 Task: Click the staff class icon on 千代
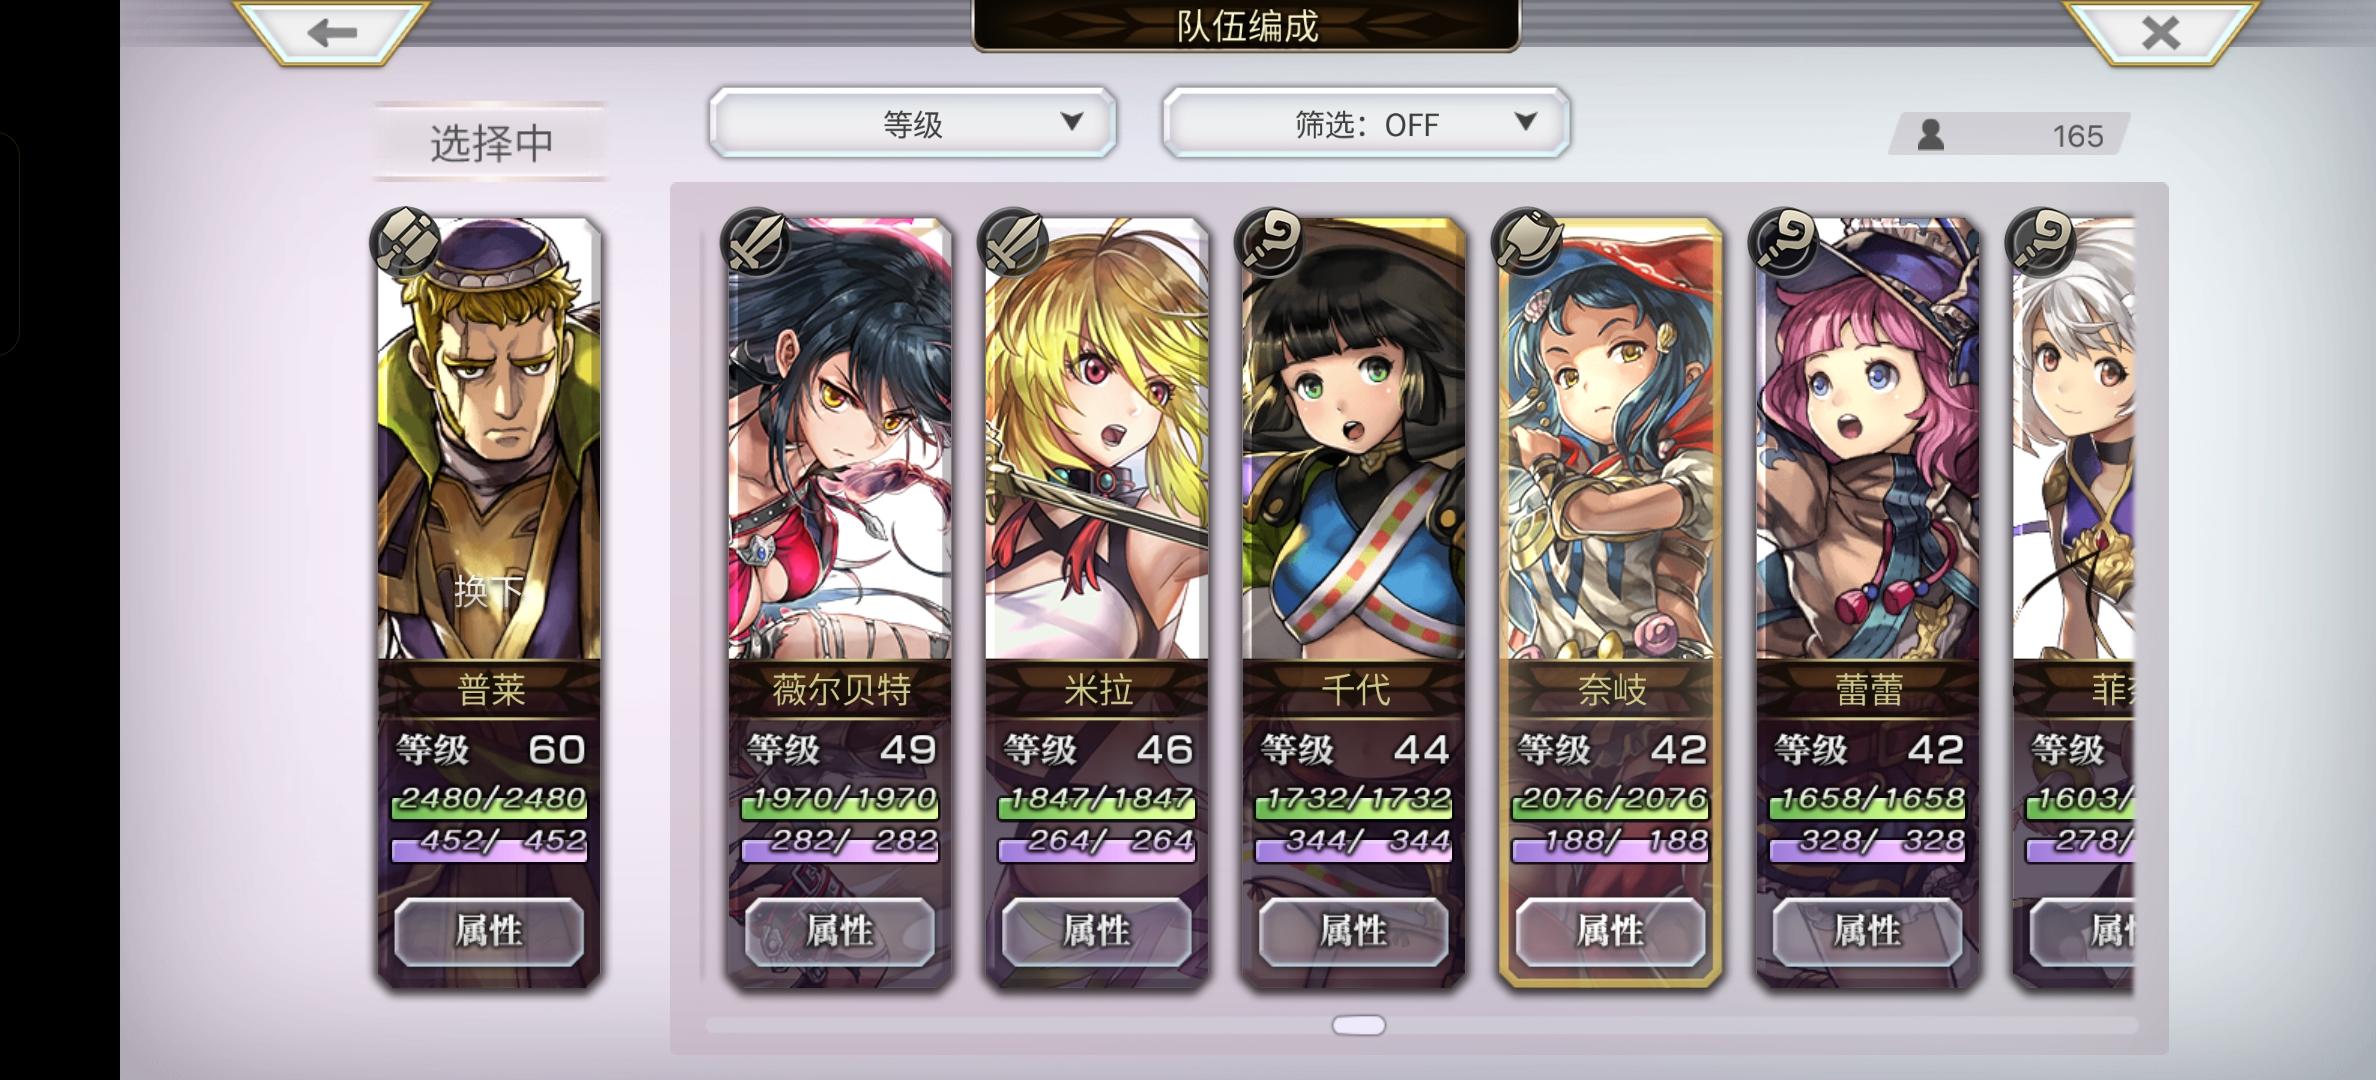1269,243
